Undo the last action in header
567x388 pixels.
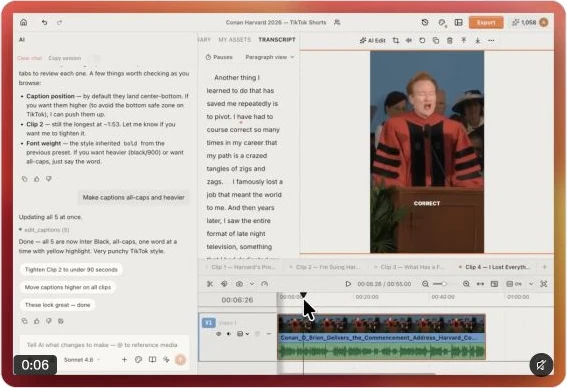pos(44,22)
